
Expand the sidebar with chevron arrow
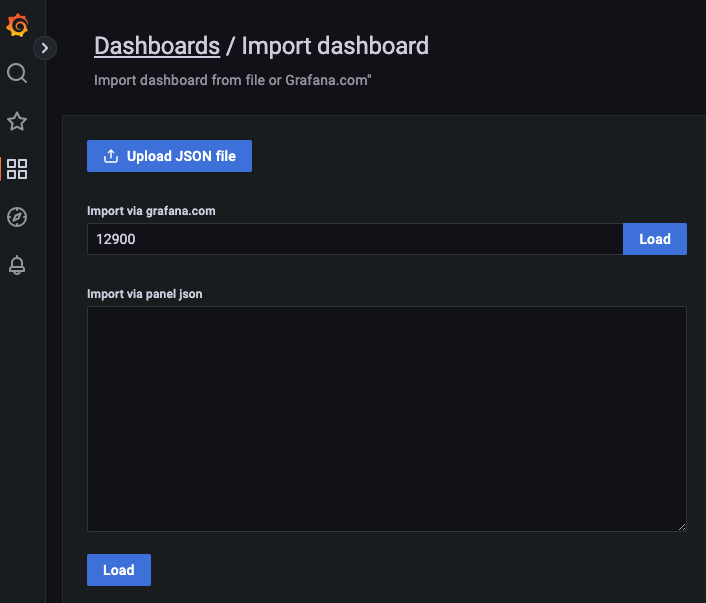[x=45, y=48]
